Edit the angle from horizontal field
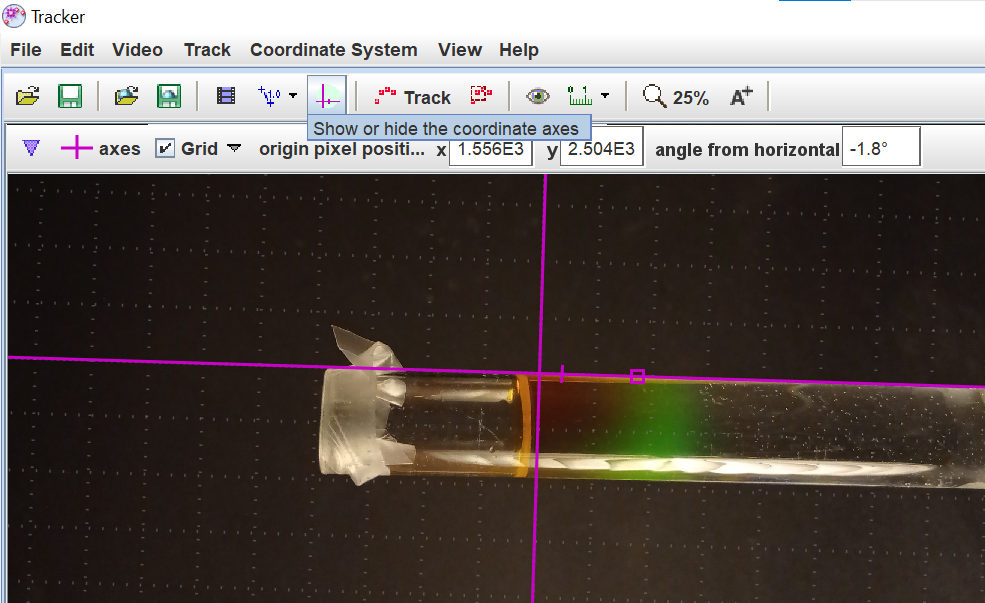 point(880,146)
